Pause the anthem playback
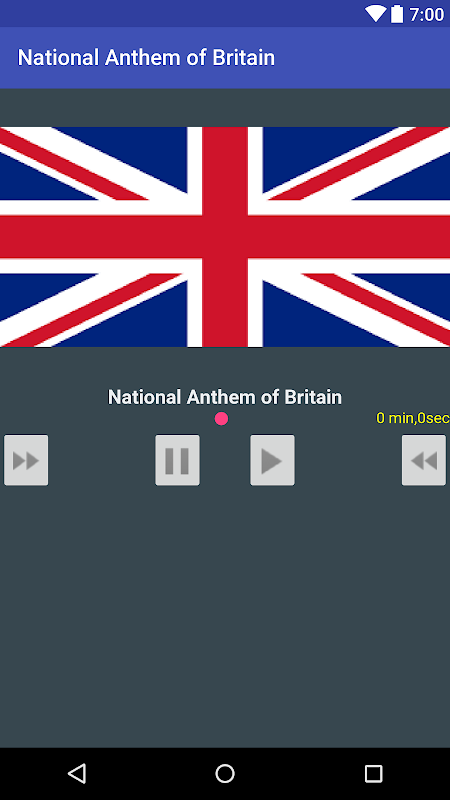The image size is (450, 800). tap(178, 460)
